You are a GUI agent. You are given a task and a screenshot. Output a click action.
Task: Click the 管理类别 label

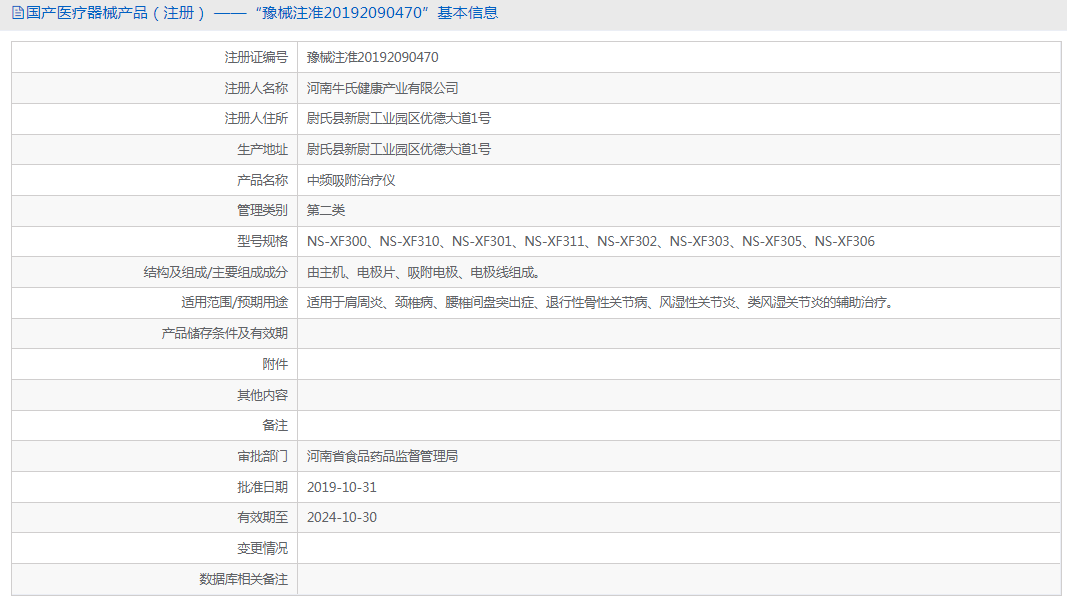pyautogui.click(x=262, y=210)
